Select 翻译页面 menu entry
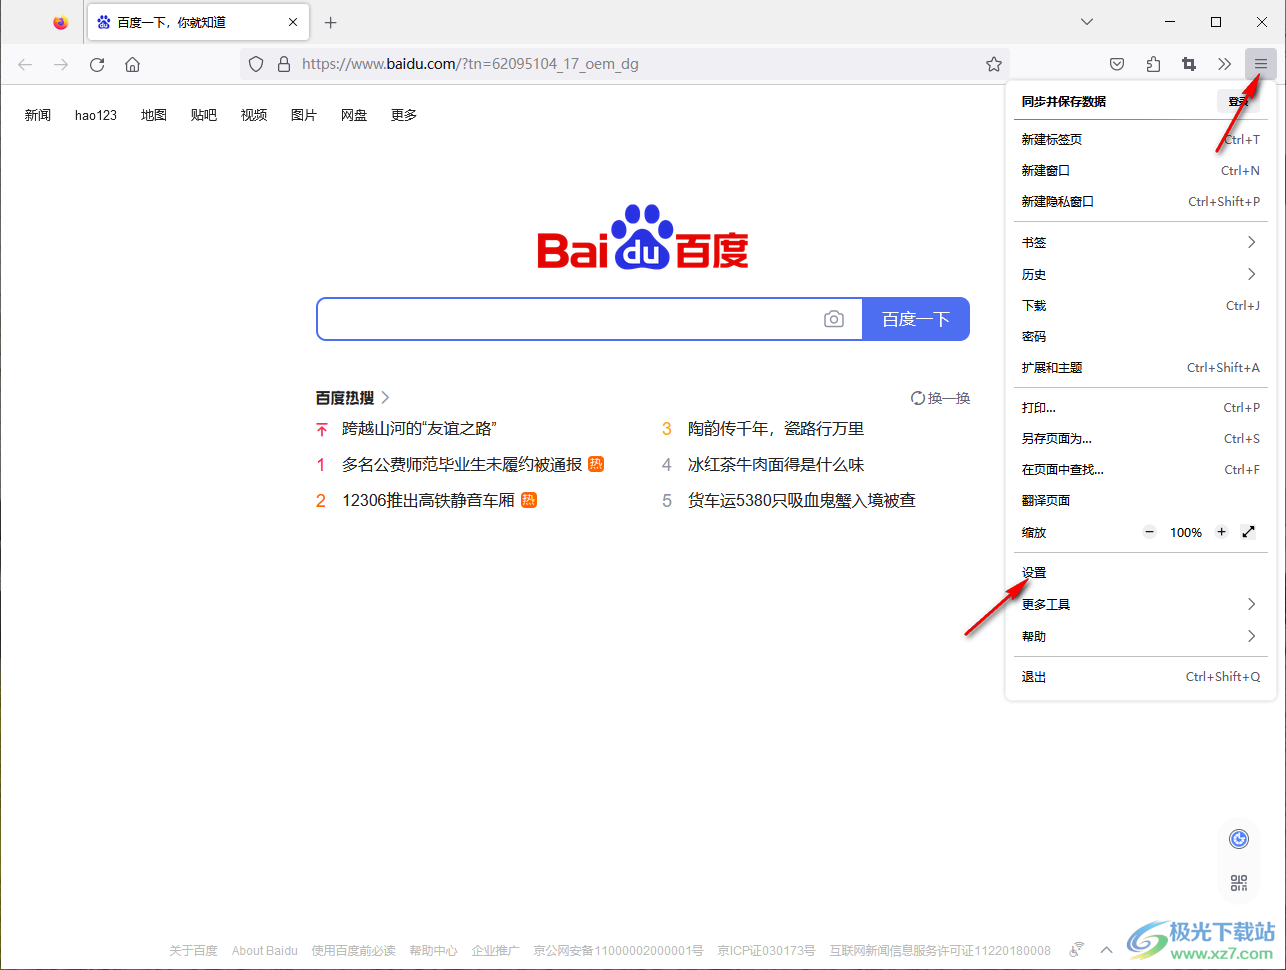Image resolution: width=1286 pixels, height=970 pixels. [x=1141, y=501]
